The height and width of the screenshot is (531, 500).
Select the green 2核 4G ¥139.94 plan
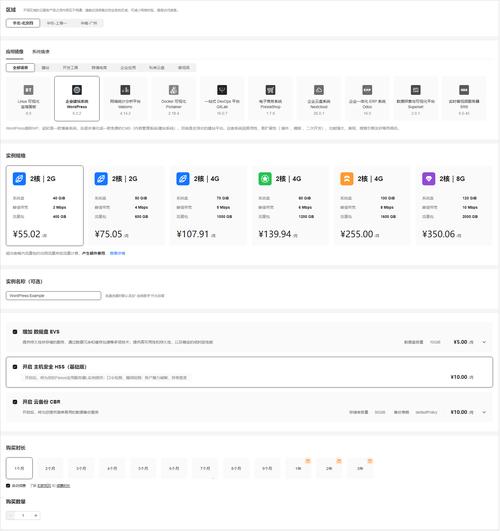tap(290, 205)
